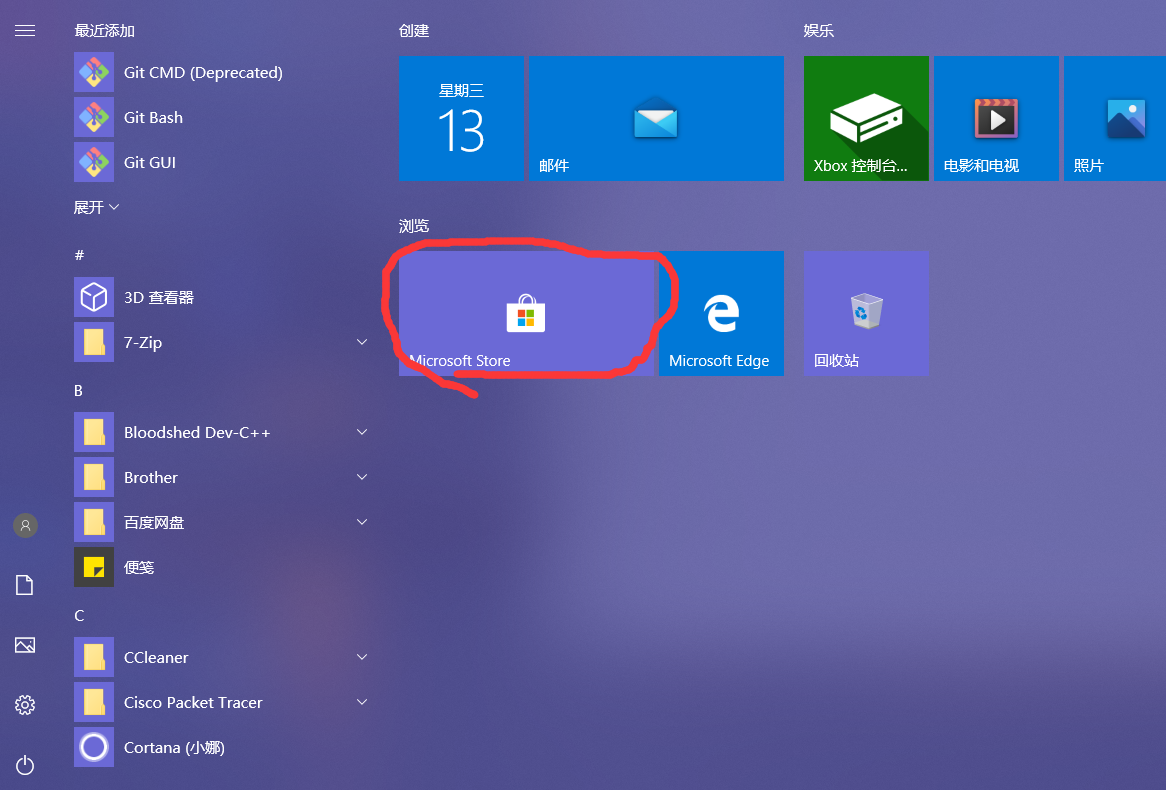
Task: Open Settings with the gear icon
Action: 25,704
